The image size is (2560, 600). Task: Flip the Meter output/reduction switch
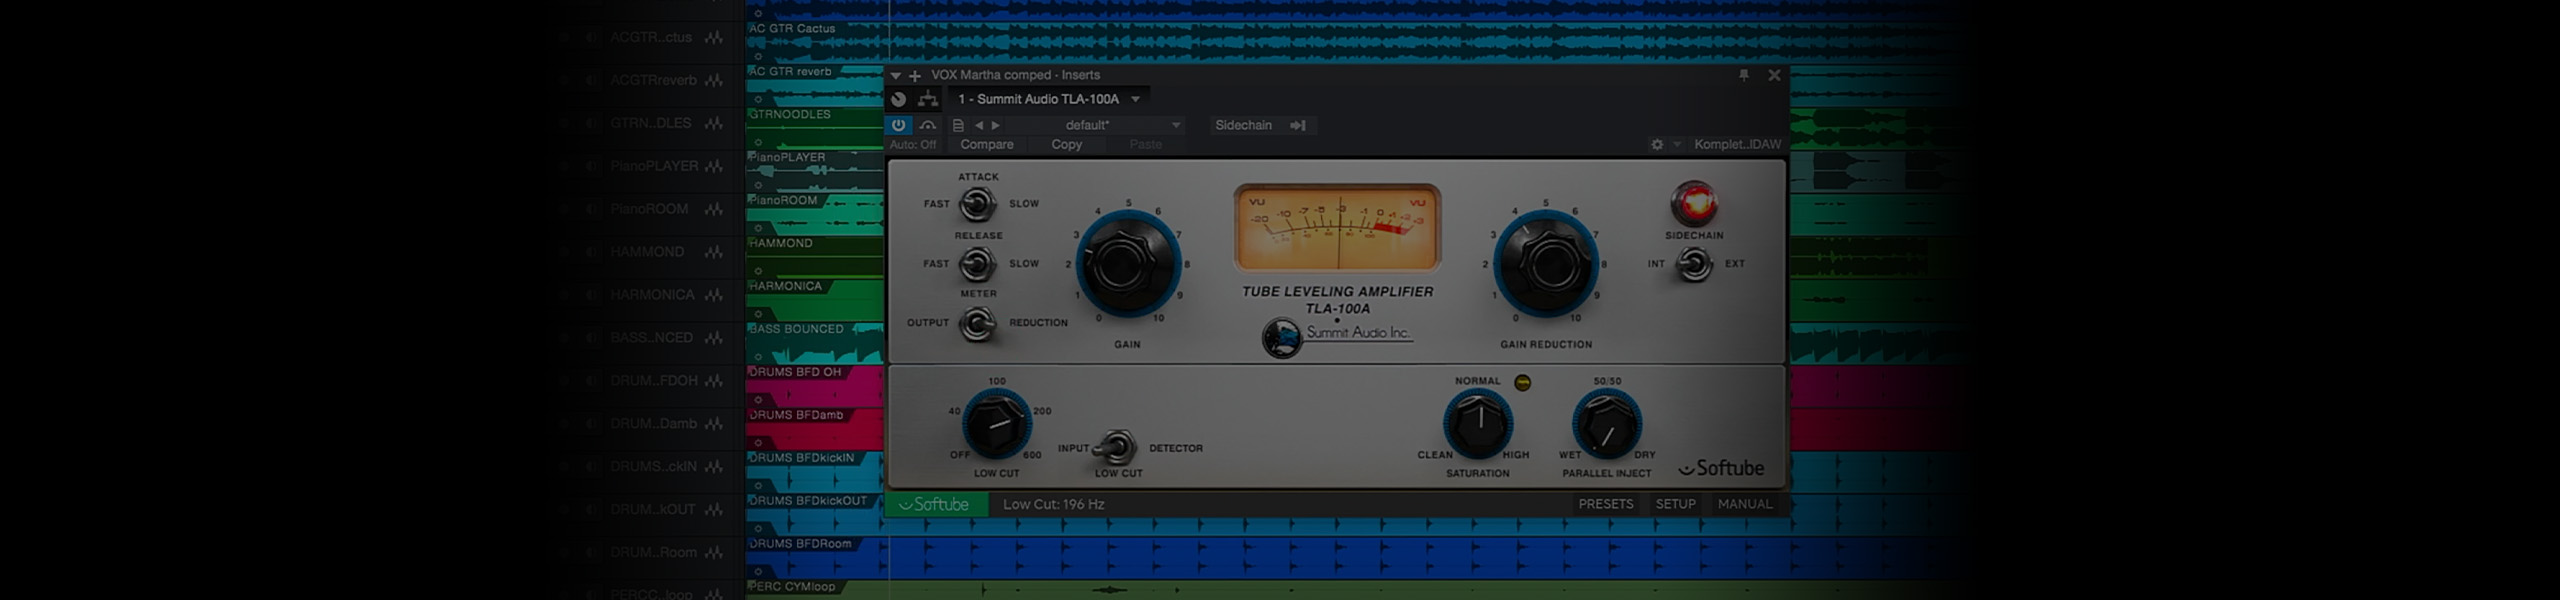977,324
